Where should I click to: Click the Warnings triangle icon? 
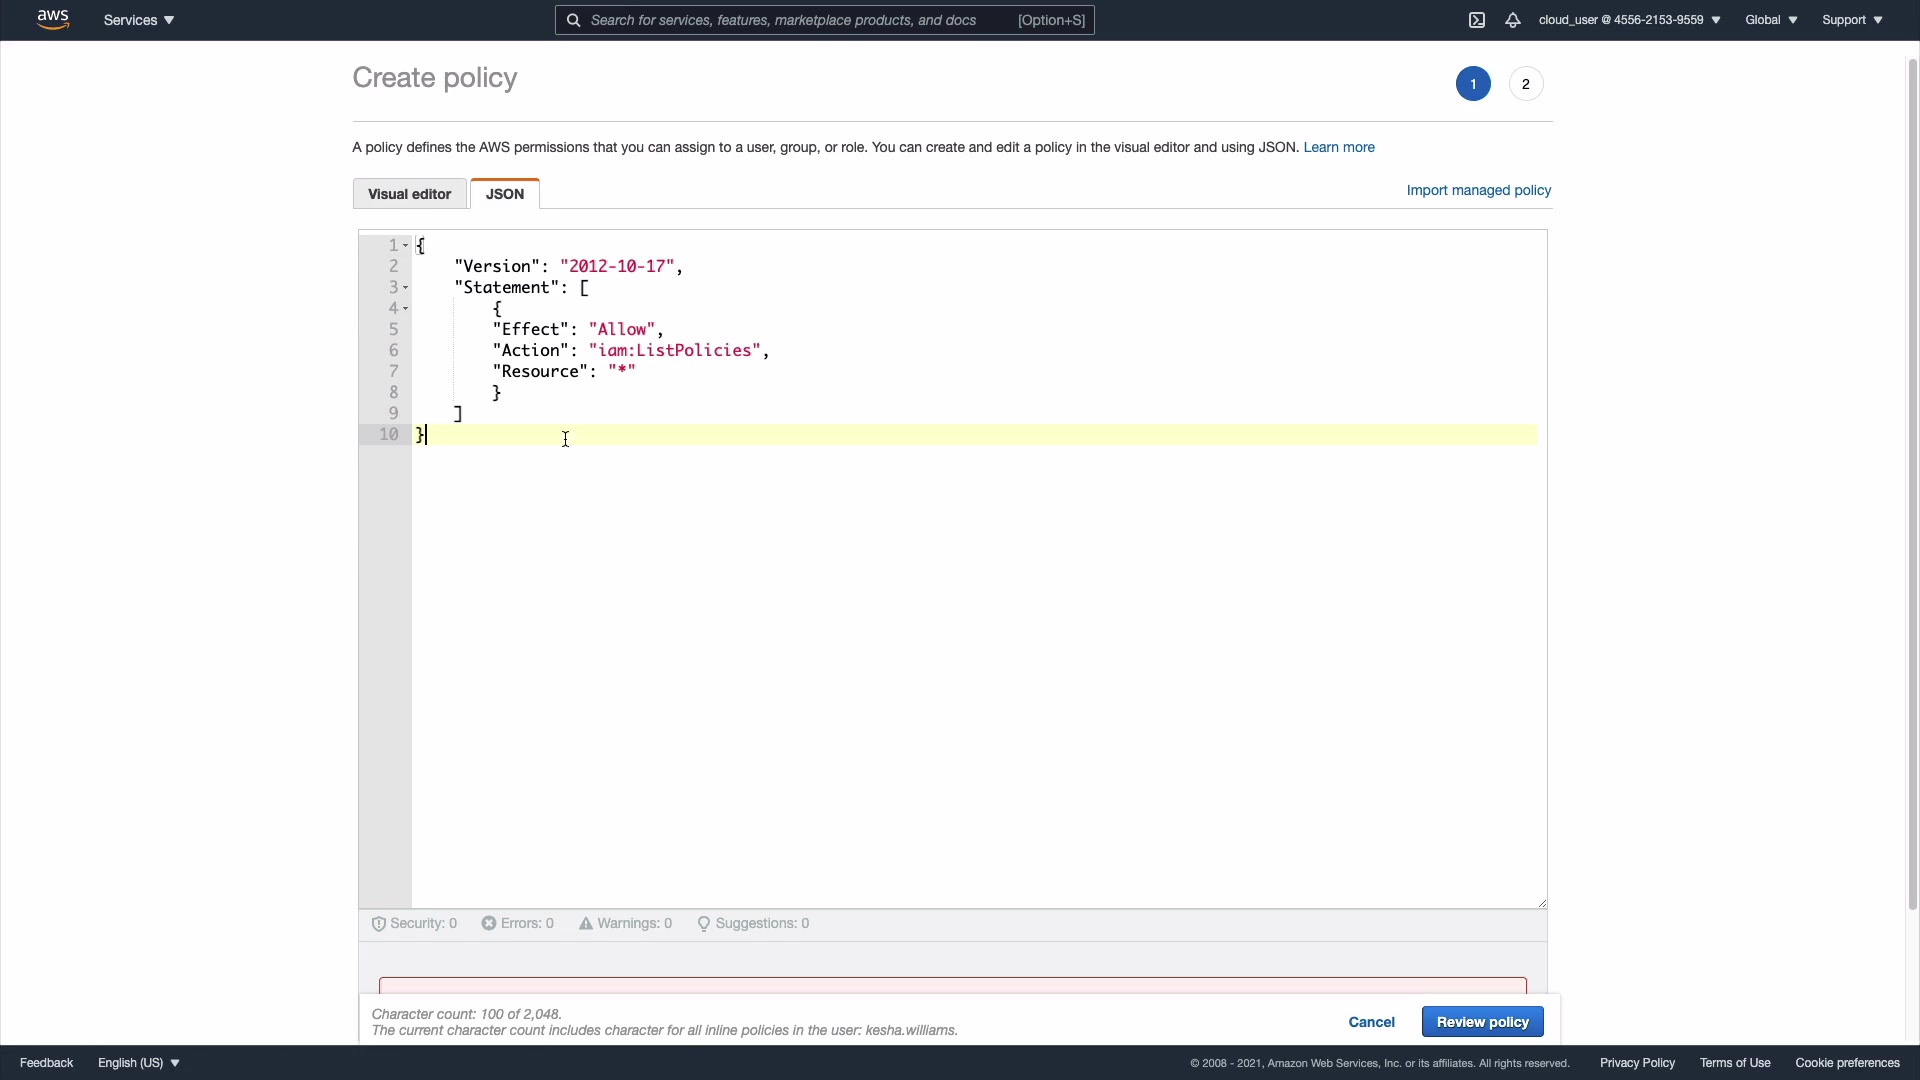[x=586, y=924]
